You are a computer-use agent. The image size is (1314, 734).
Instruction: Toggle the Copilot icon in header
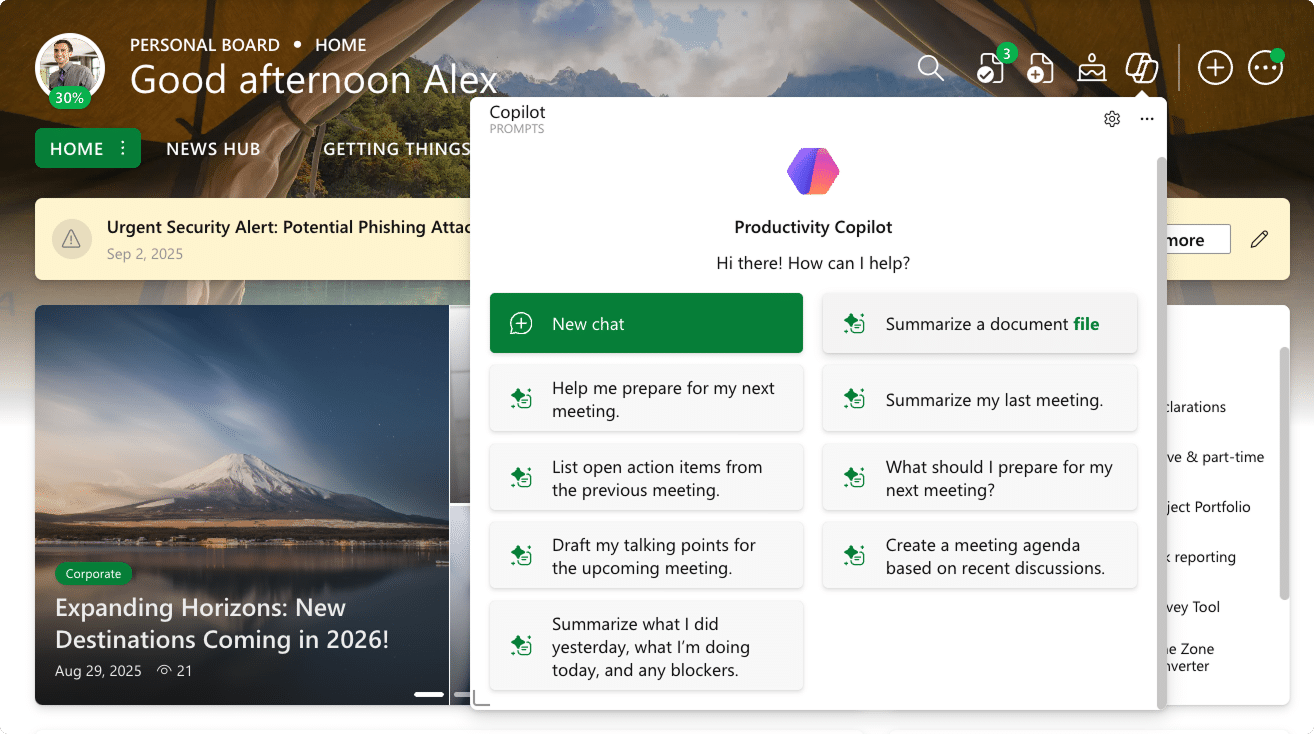tap(1141, 68)
